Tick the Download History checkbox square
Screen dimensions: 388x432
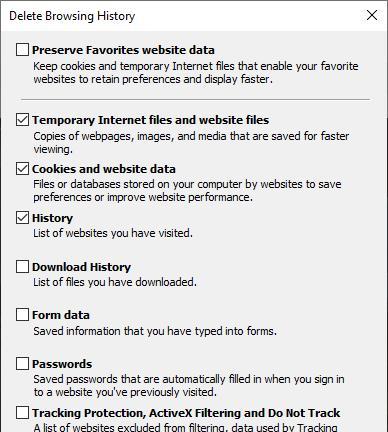pos(22,267)
